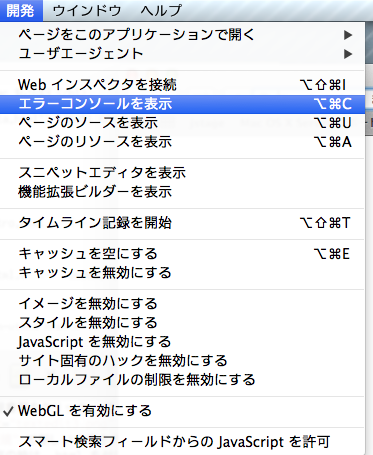Toggle イメージを無効にする

pos(182,304)
